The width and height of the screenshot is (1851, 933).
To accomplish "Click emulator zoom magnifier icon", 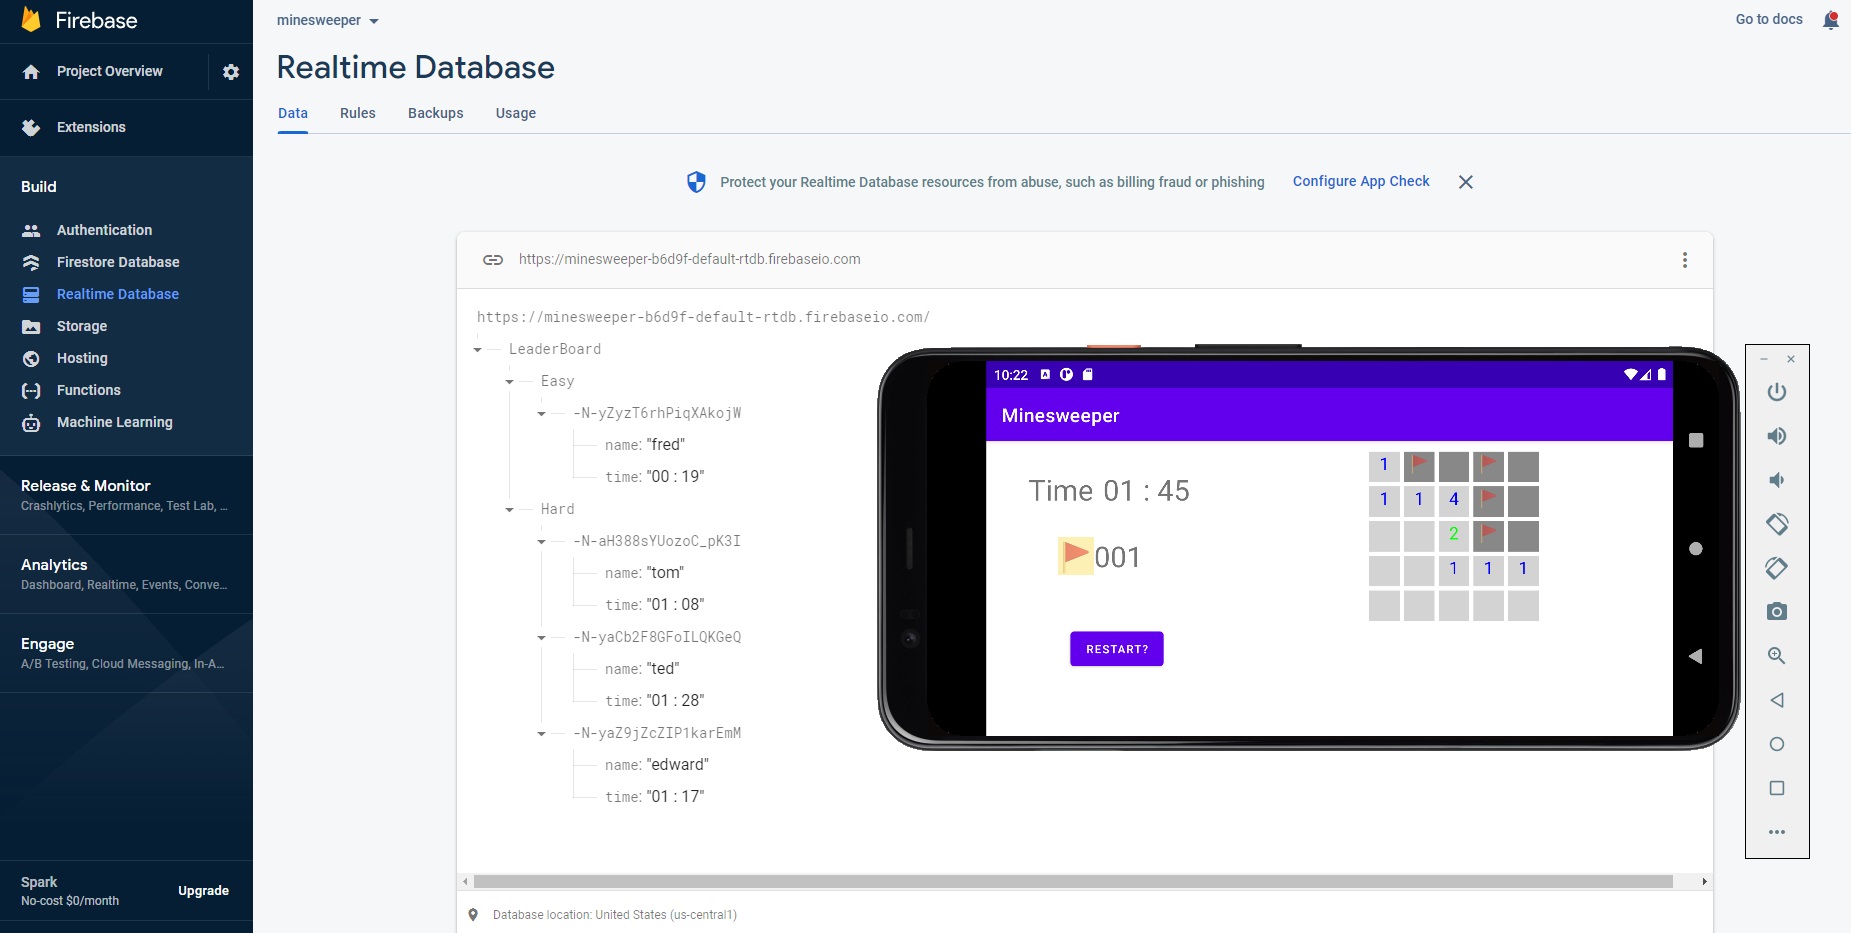I will [1777, 656].
